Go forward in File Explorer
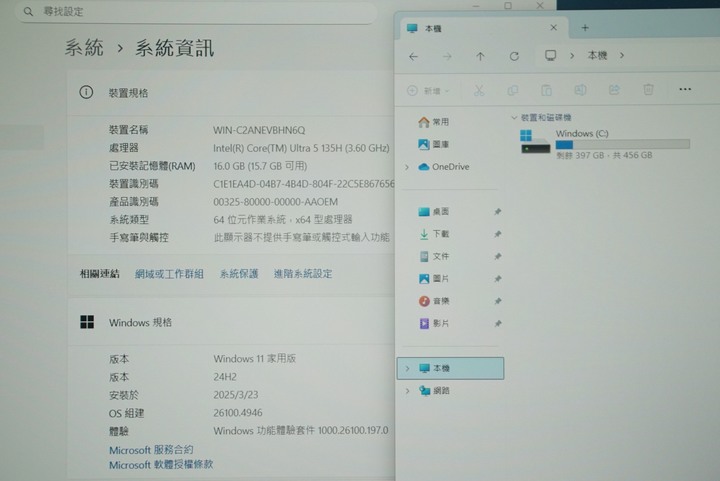The image size is (720, 481). [447, 56]
